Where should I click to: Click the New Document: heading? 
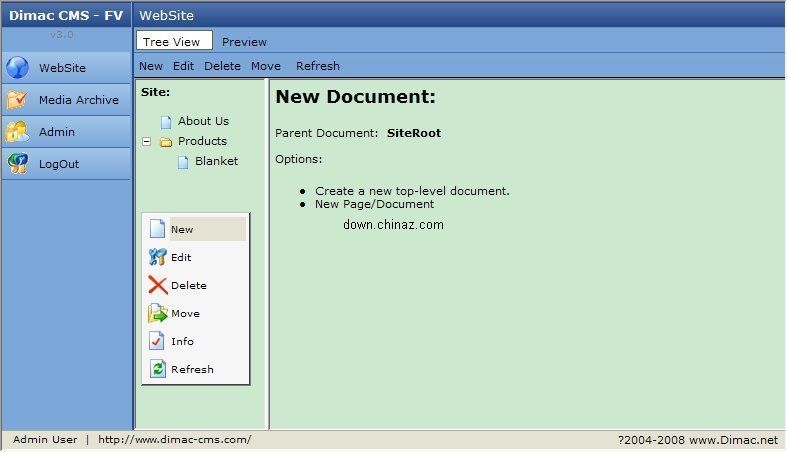pyautogui.click(x=355, y=96)
